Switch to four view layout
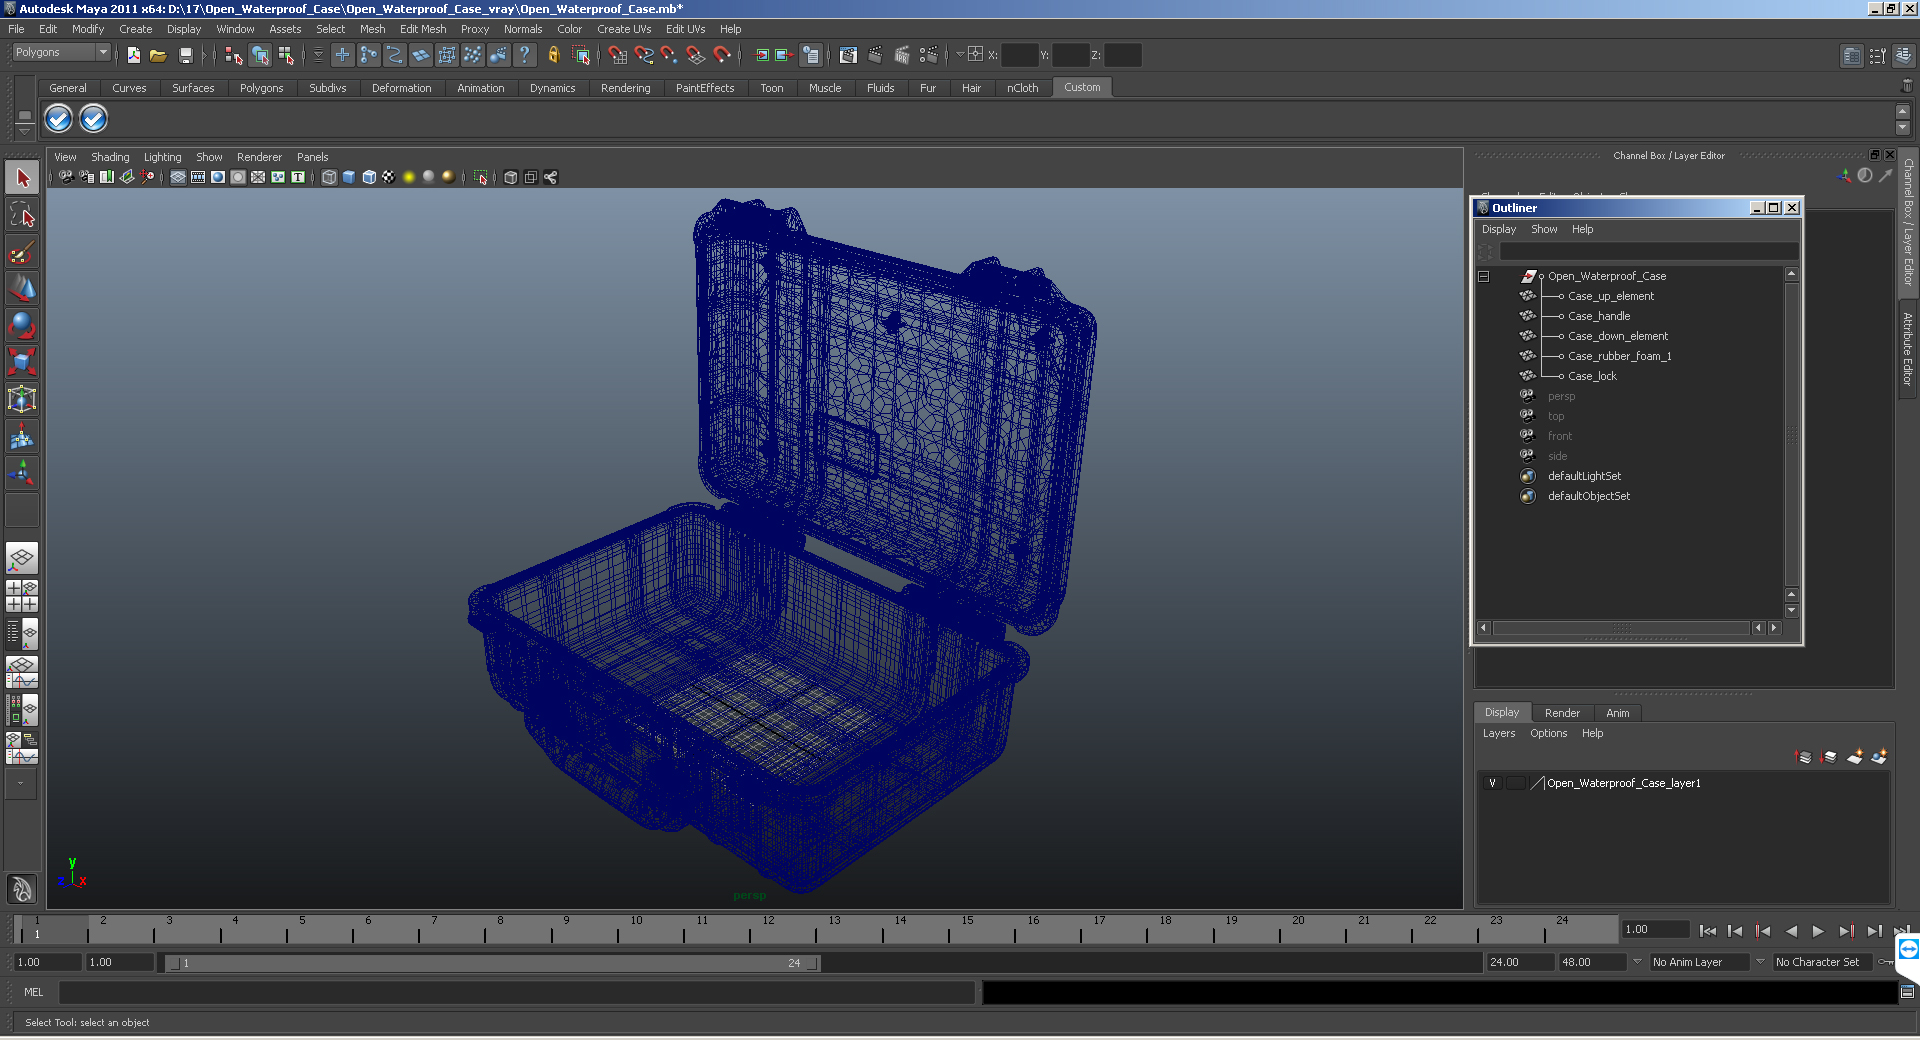 [x=22, y=596]
